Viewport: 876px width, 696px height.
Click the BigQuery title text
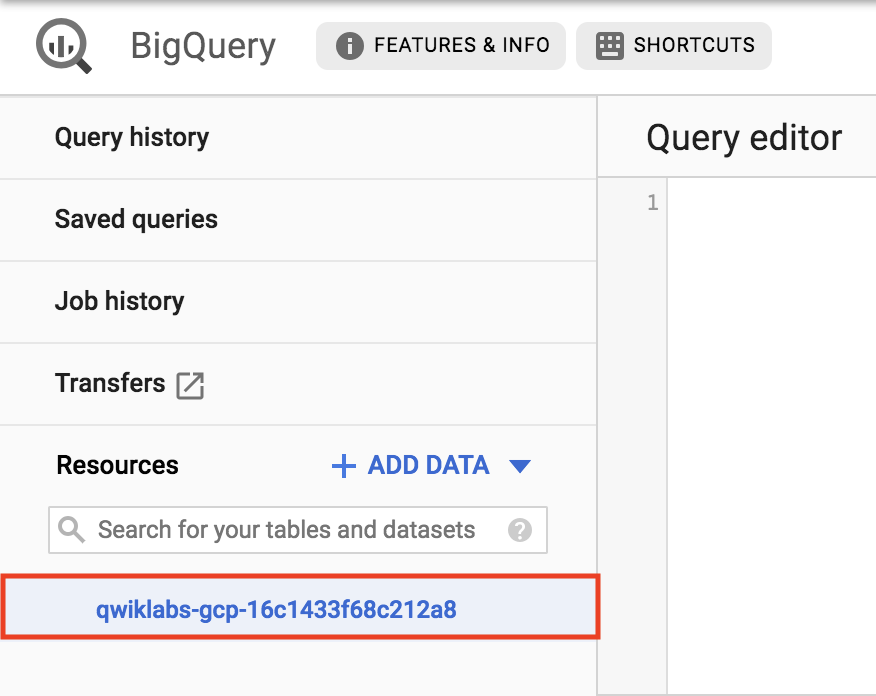tap(203, 46)
